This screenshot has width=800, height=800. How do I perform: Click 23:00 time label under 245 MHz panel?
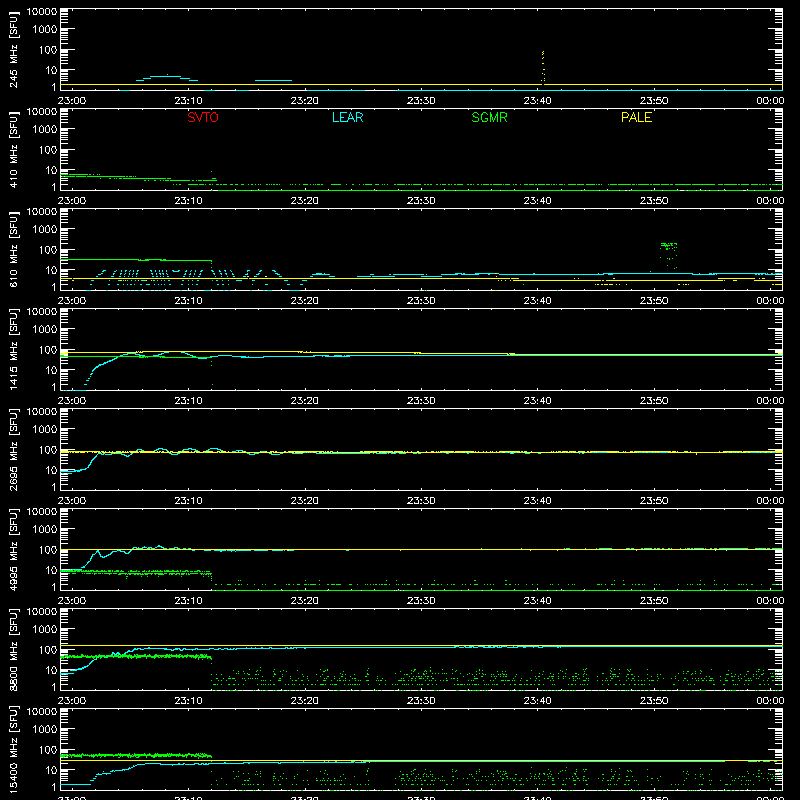[72, 101]
